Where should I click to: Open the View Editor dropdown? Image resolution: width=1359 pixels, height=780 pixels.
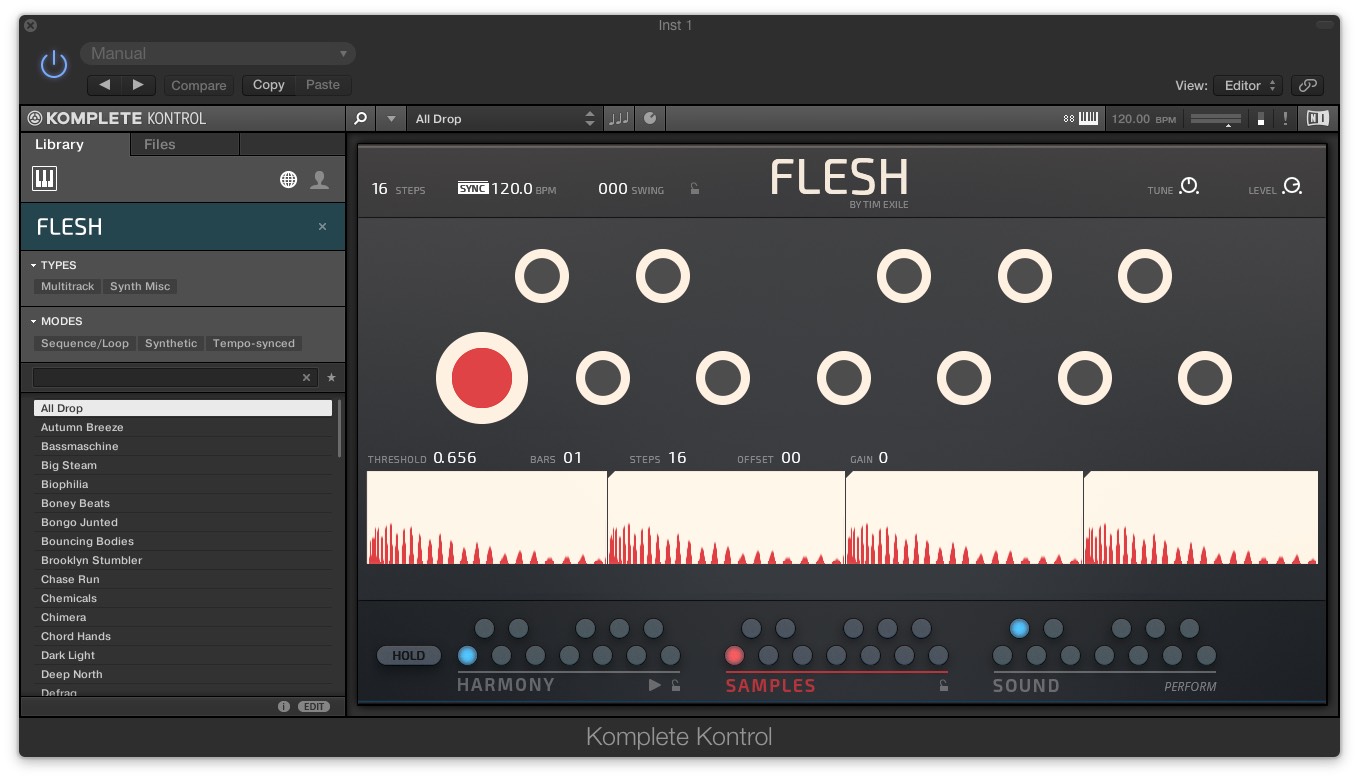[x=1247, y=85]
